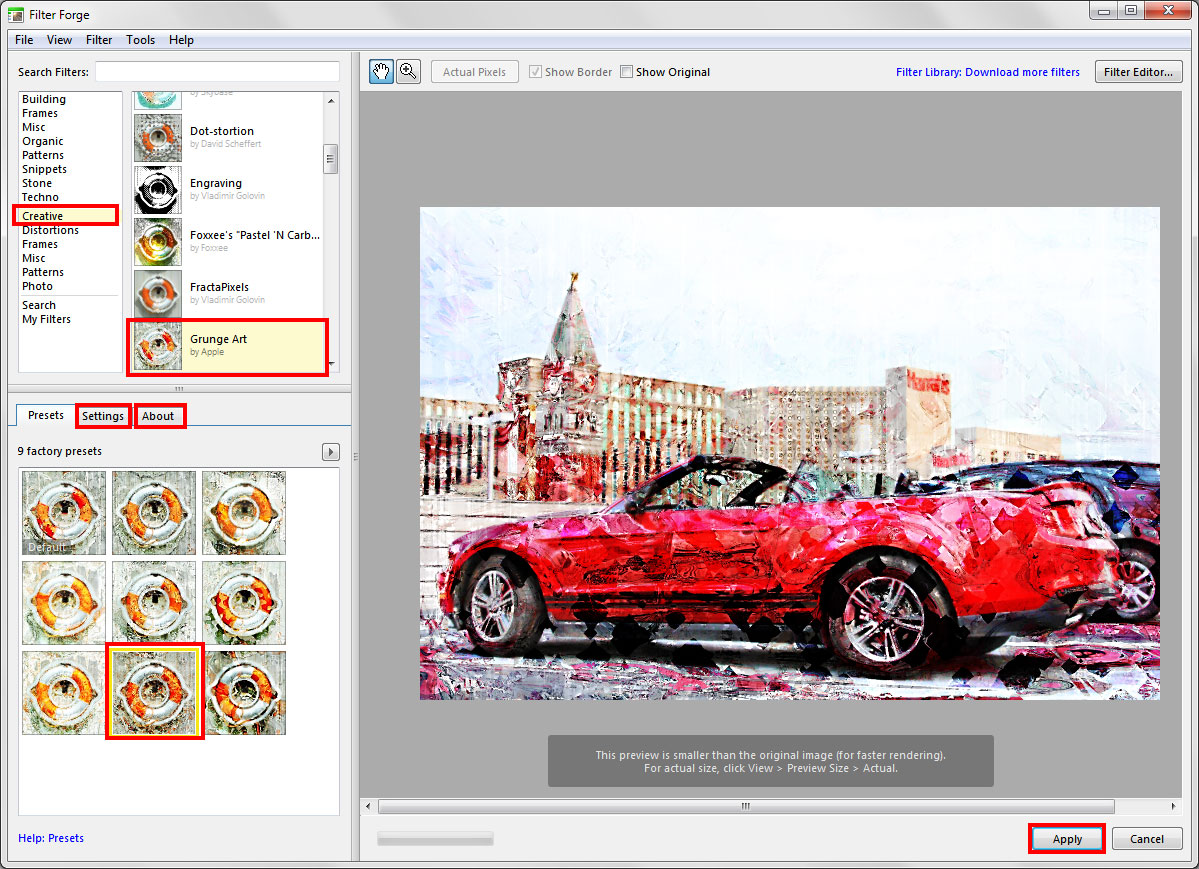1199x869 pixels.
Task: Click the Apply button
Action: [x=1067, y=838]
